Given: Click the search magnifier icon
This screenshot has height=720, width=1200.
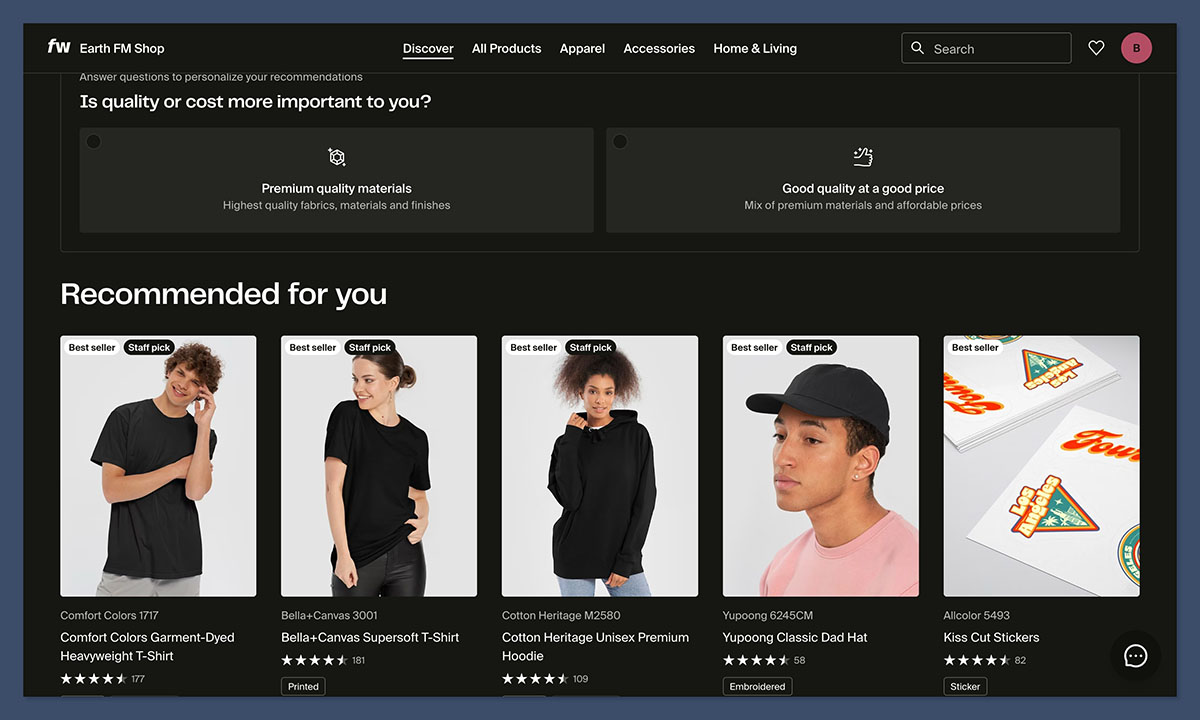Looking at the screenshot, I should [x=918, y=48].
